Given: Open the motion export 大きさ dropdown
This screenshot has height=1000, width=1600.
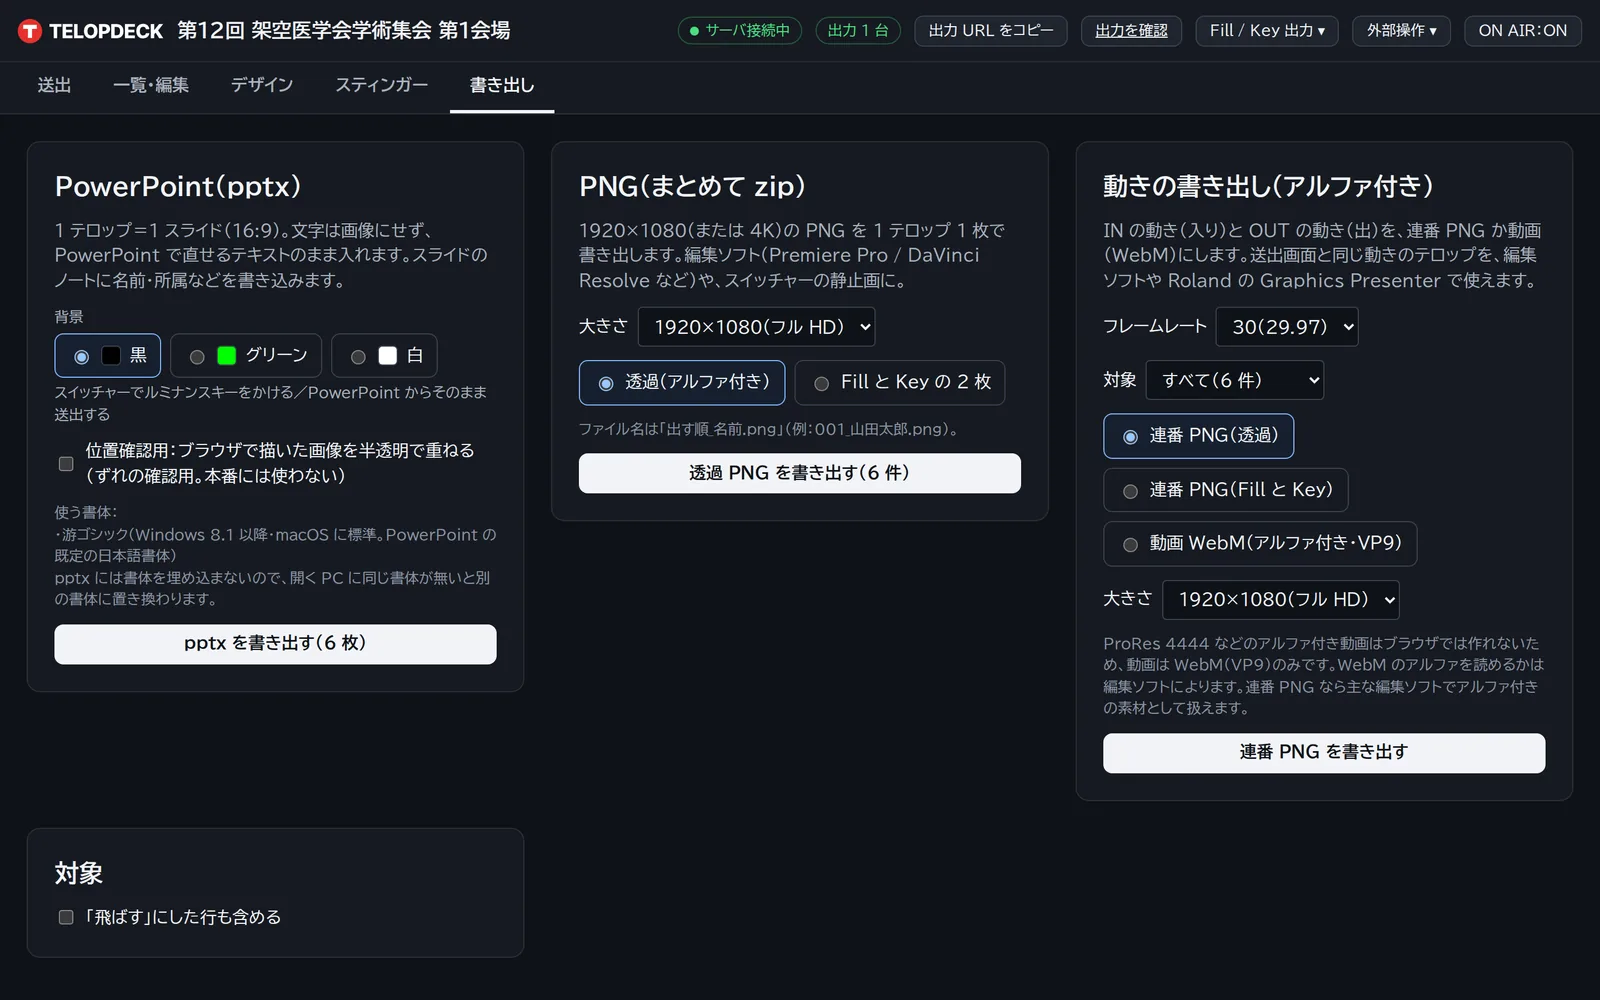Looking at the screenshot, I should [1281, 600].
